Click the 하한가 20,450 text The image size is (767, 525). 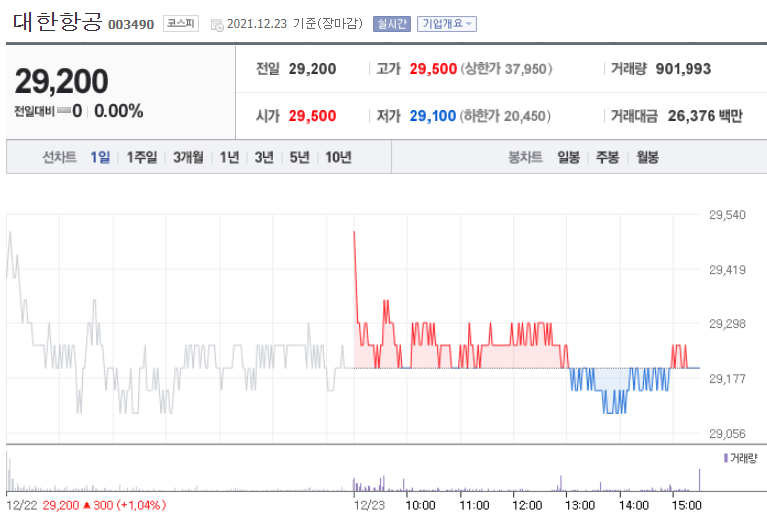tap(505, 116)
